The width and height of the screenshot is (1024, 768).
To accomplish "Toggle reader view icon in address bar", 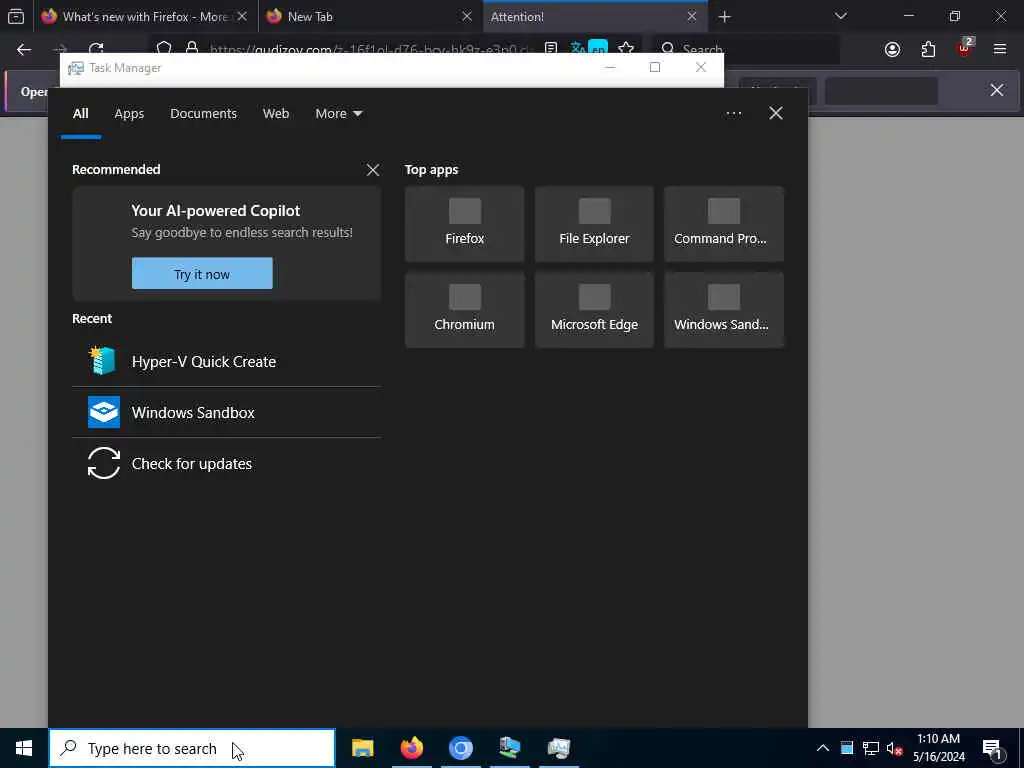I will pos(551,49).
